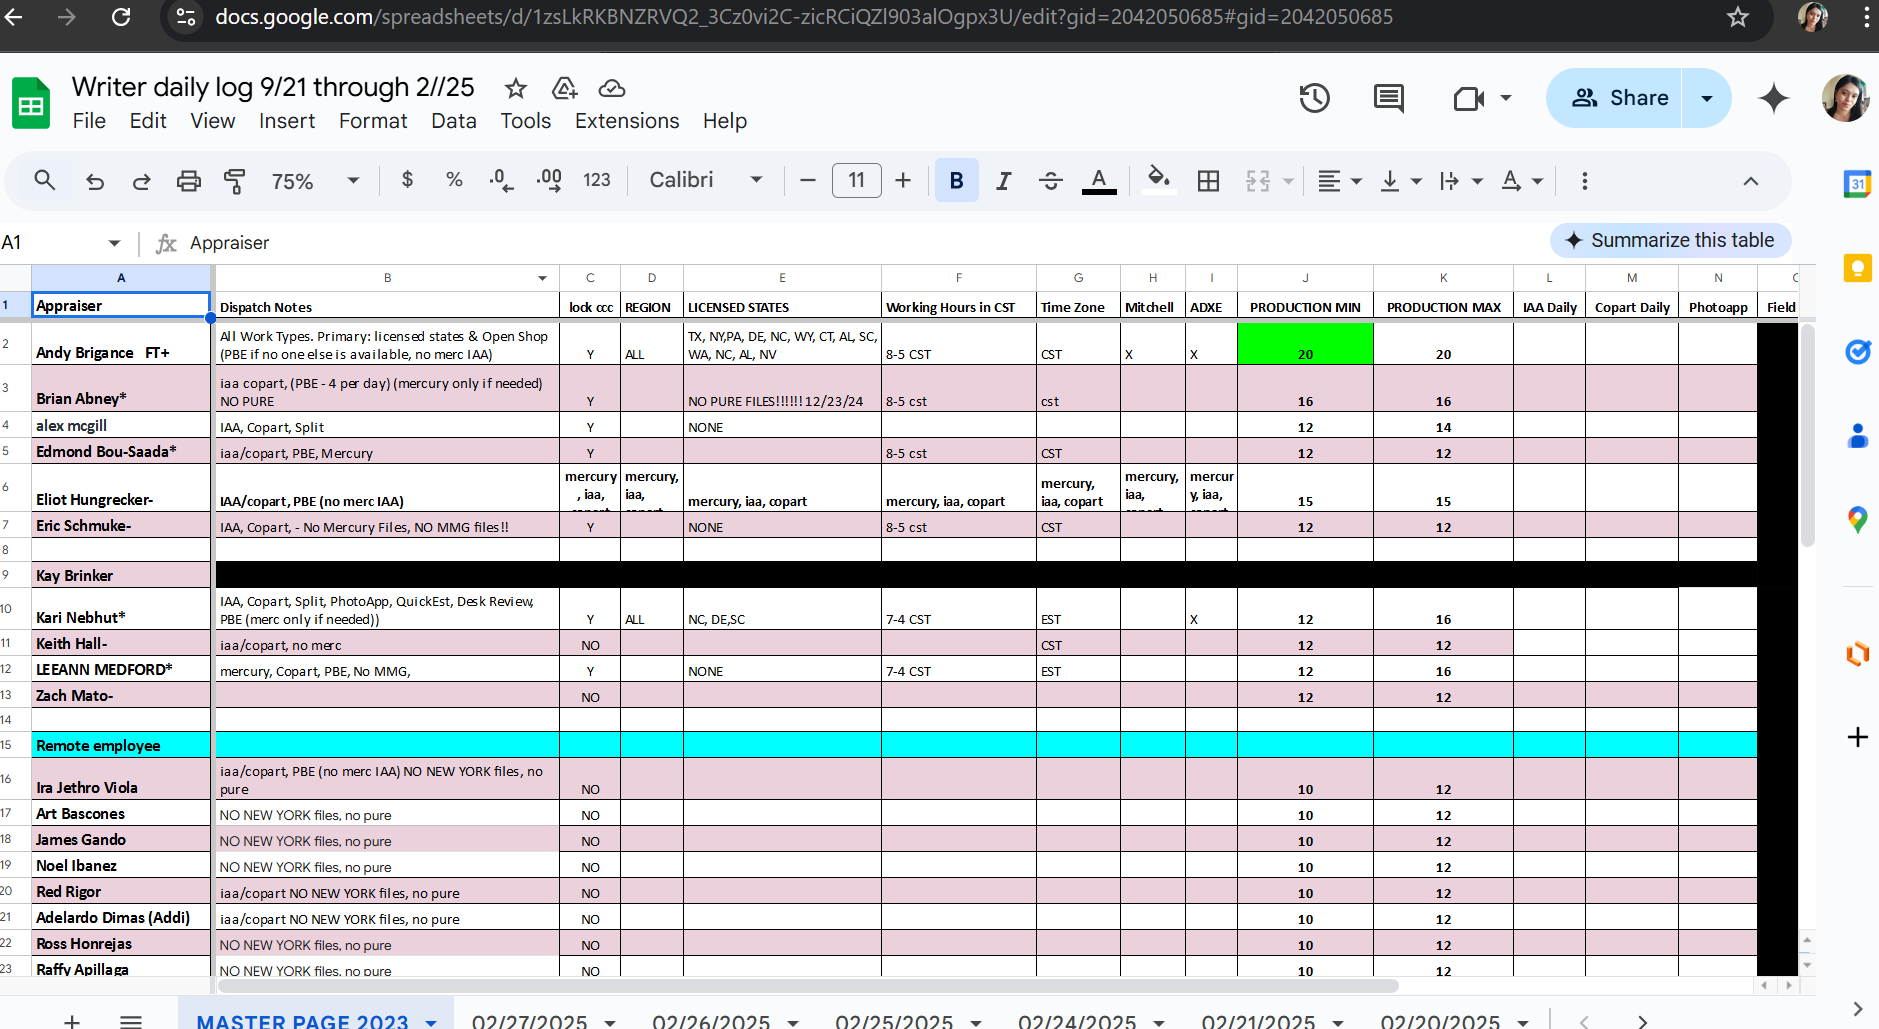Screen dimensions: 1879x1029
Task: Open the Insert menu
Action: (287, 121)
